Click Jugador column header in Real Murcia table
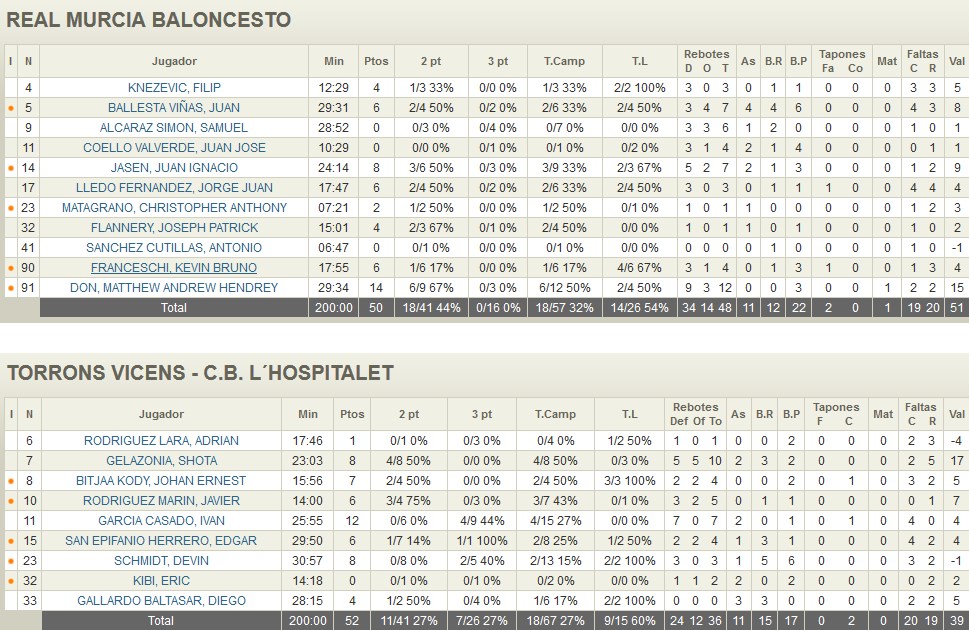This screenshot has height=630, width=969. 174,61
